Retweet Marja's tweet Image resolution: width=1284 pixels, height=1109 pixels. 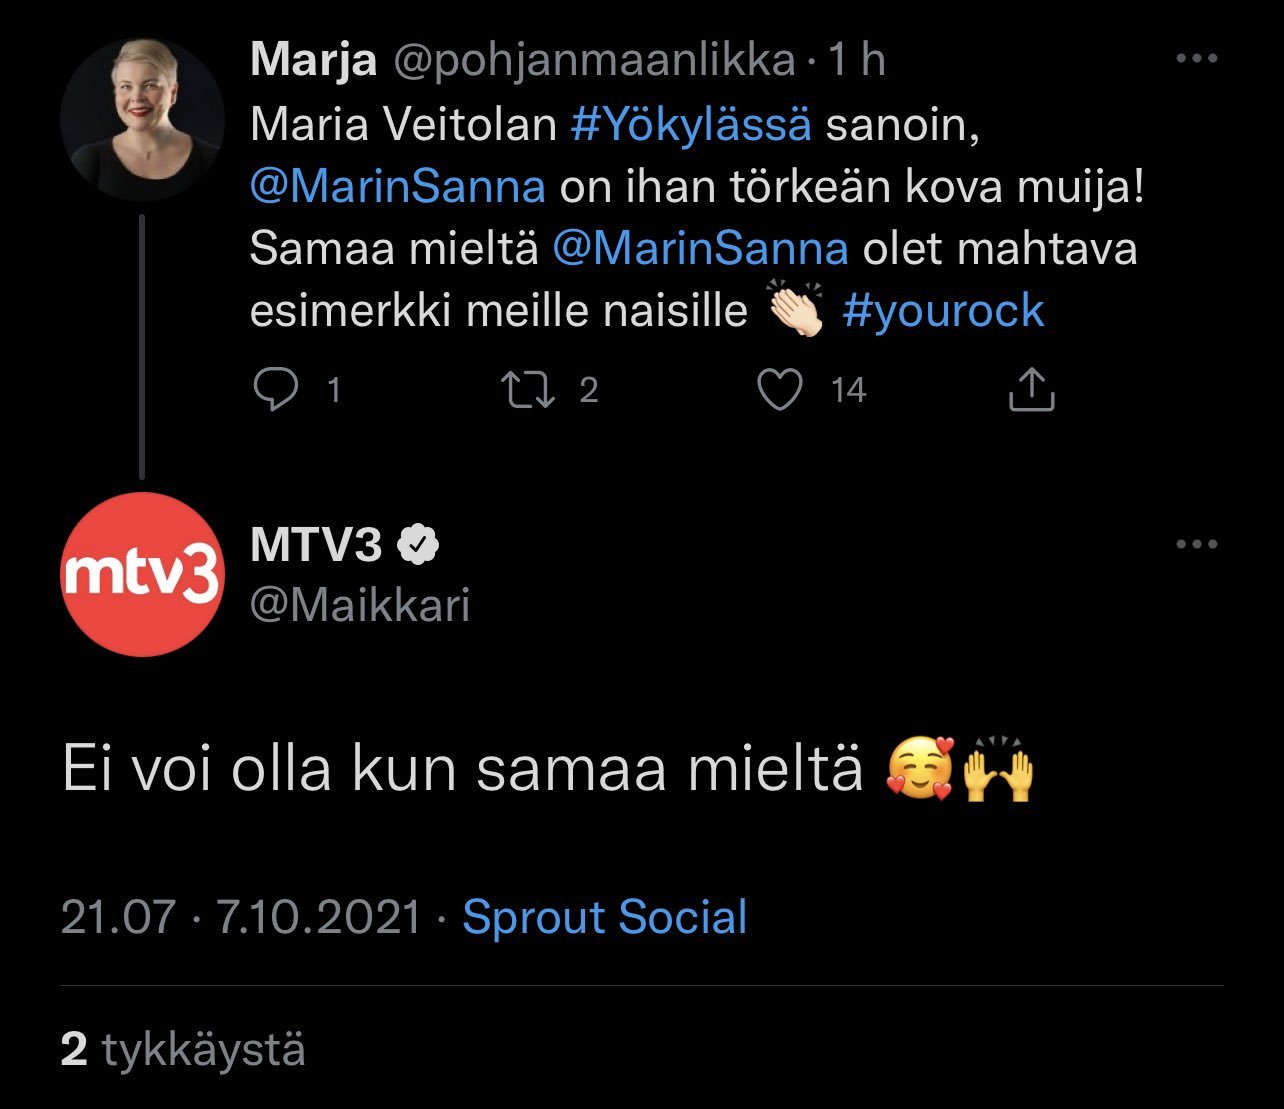pyautogui.click(x=528, y=390)
